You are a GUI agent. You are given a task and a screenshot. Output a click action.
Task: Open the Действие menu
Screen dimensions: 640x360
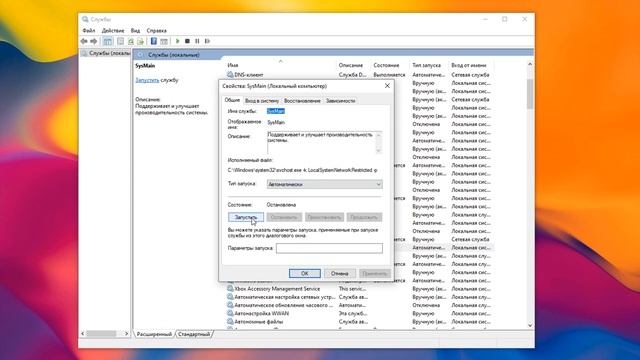113,31
